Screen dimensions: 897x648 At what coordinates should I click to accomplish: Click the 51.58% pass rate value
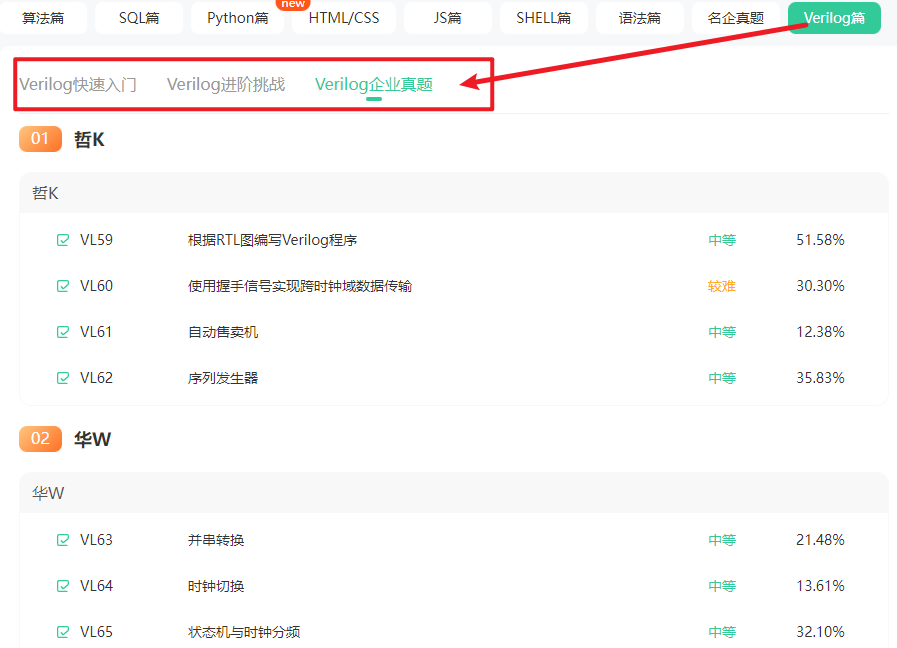[820, 240]
